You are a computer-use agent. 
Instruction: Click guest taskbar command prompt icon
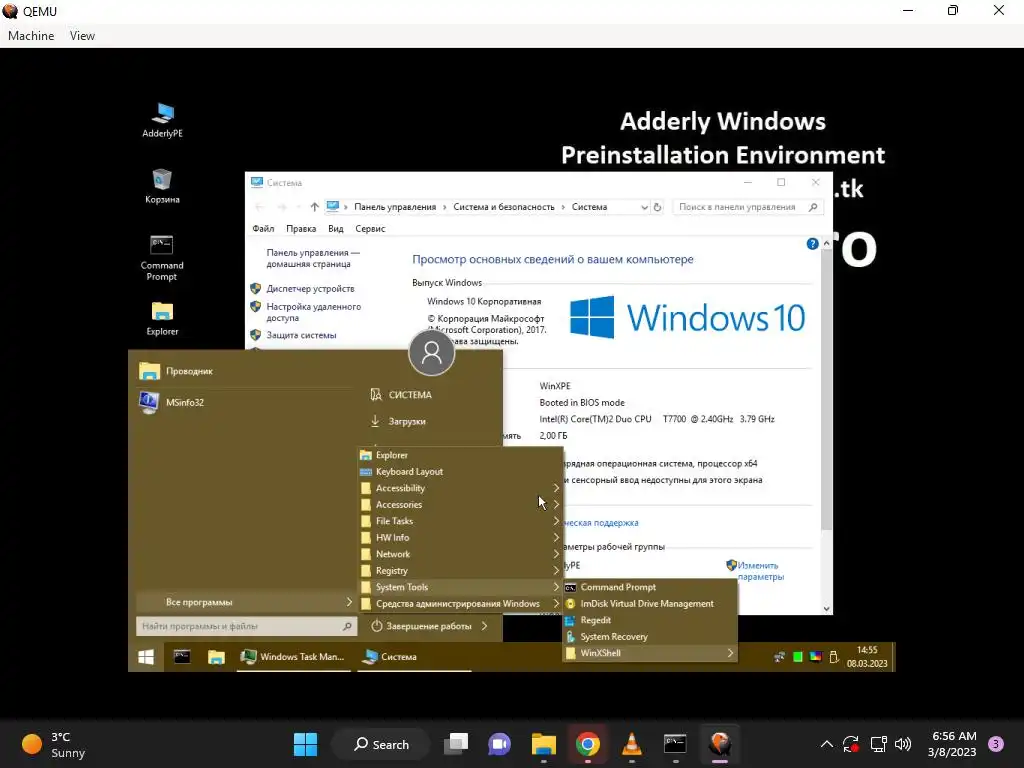(182, 656)
